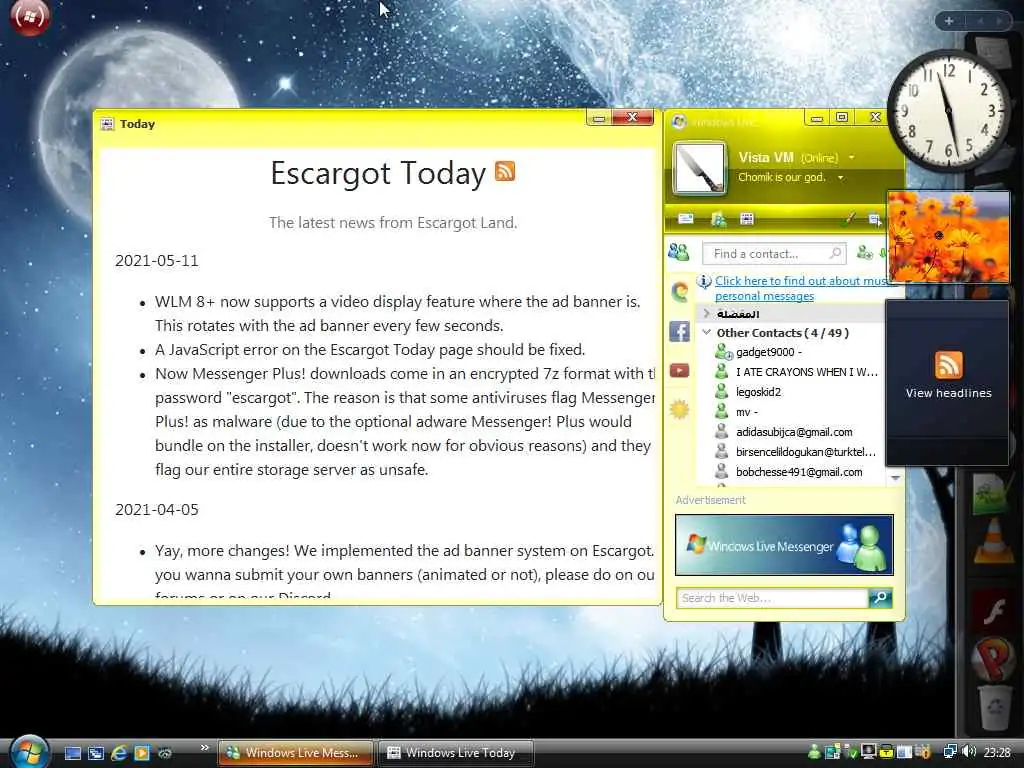
Task: Focus the Find a contact search field
Action: click(774, 253)
